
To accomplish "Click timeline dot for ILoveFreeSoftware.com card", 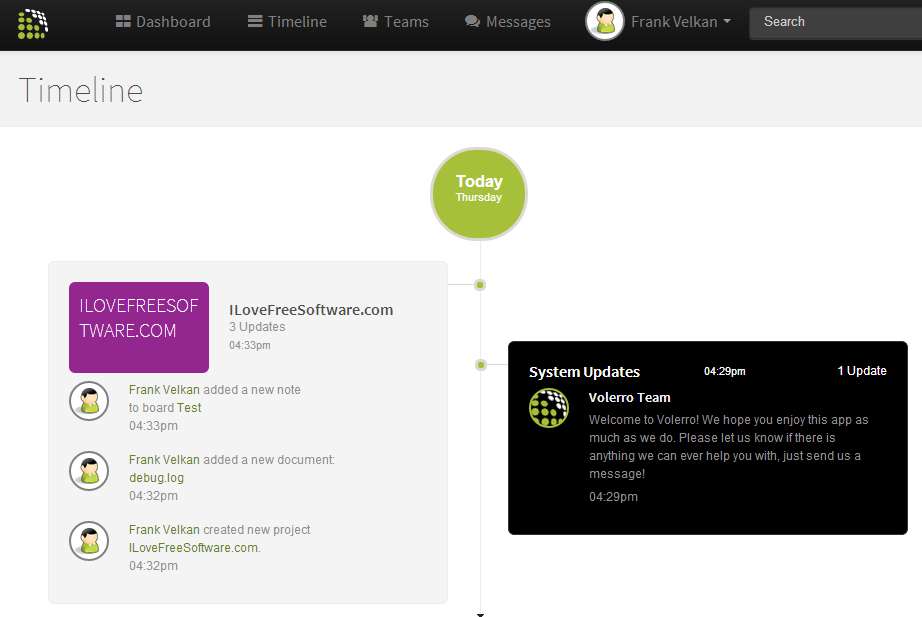I will (480, 285).
